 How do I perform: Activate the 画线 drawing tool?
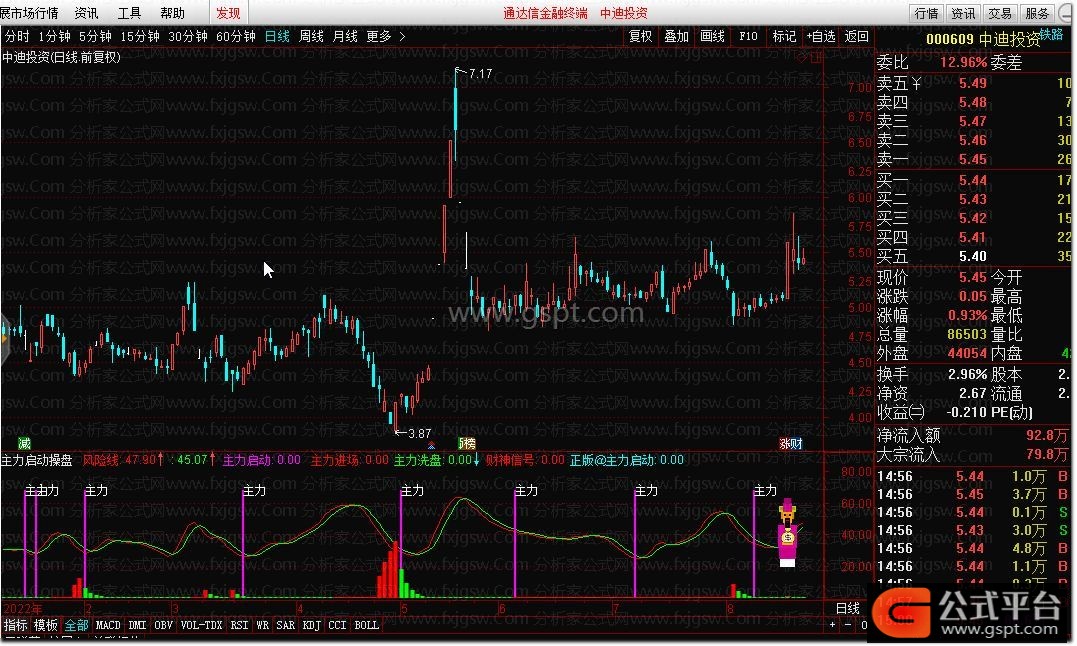(x=712, y=36)
